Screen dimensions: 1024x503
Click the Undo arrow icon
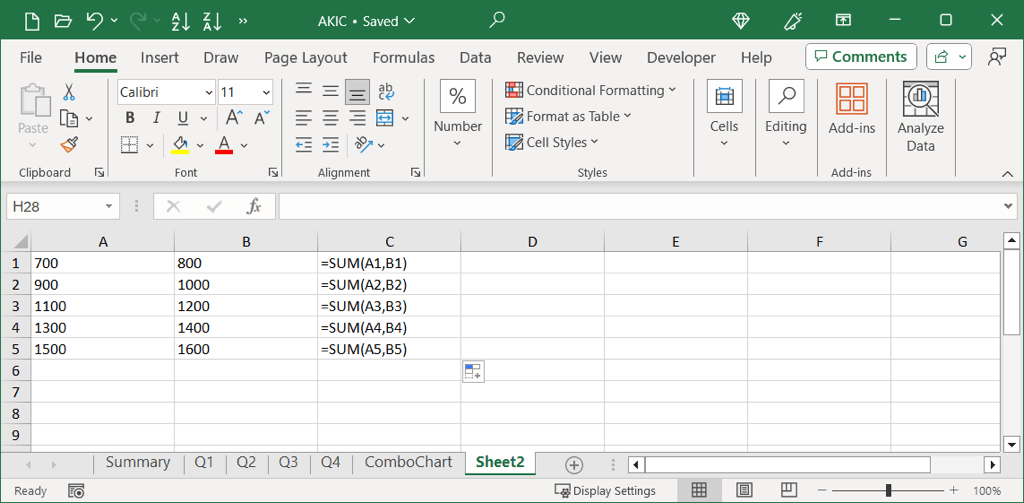95,21
